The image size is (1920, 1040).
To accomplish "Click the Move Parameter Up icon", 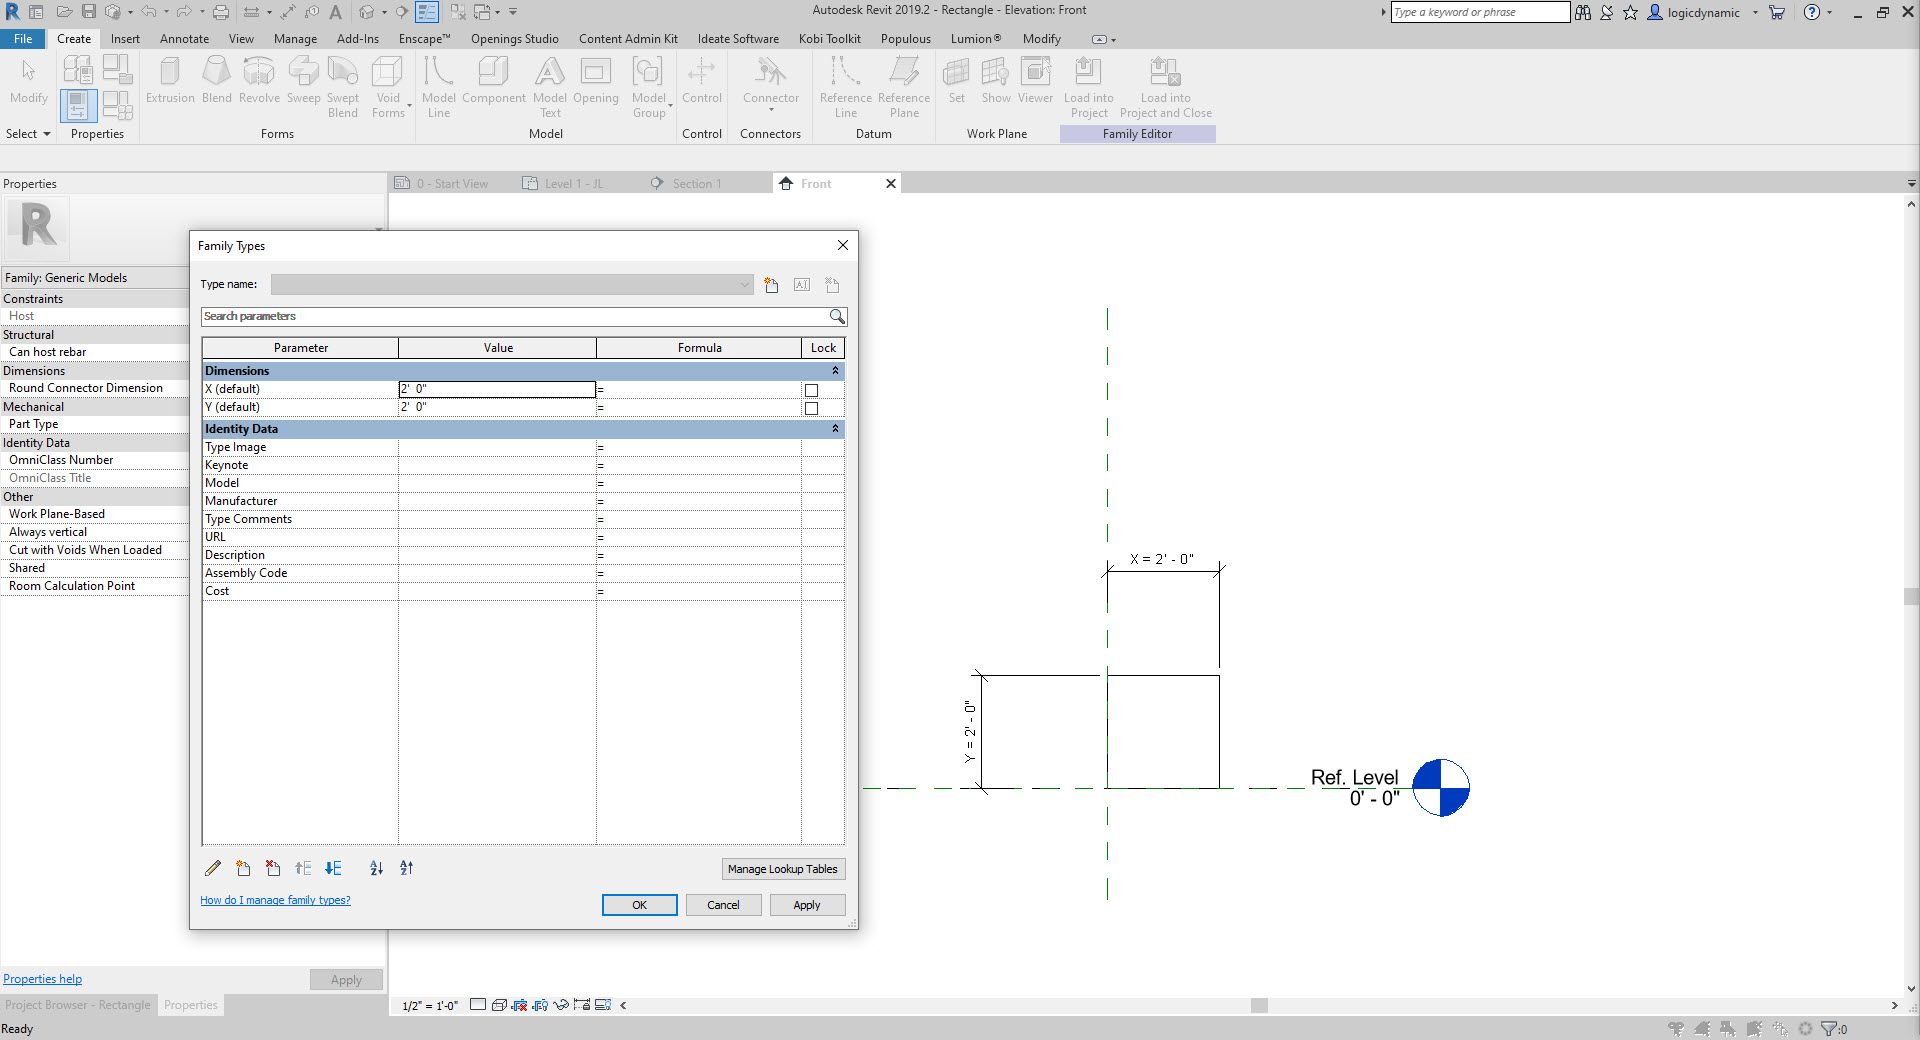I will (x=303, y=868).
